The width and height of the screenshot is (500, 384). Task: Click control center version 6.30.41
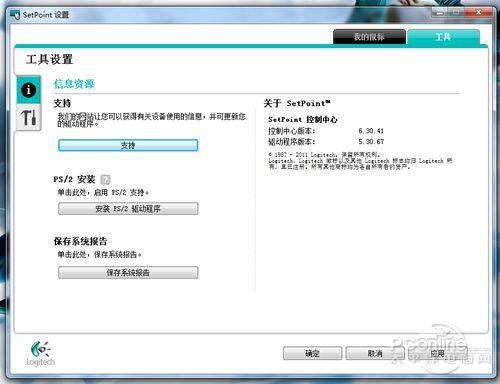point(371,131)
